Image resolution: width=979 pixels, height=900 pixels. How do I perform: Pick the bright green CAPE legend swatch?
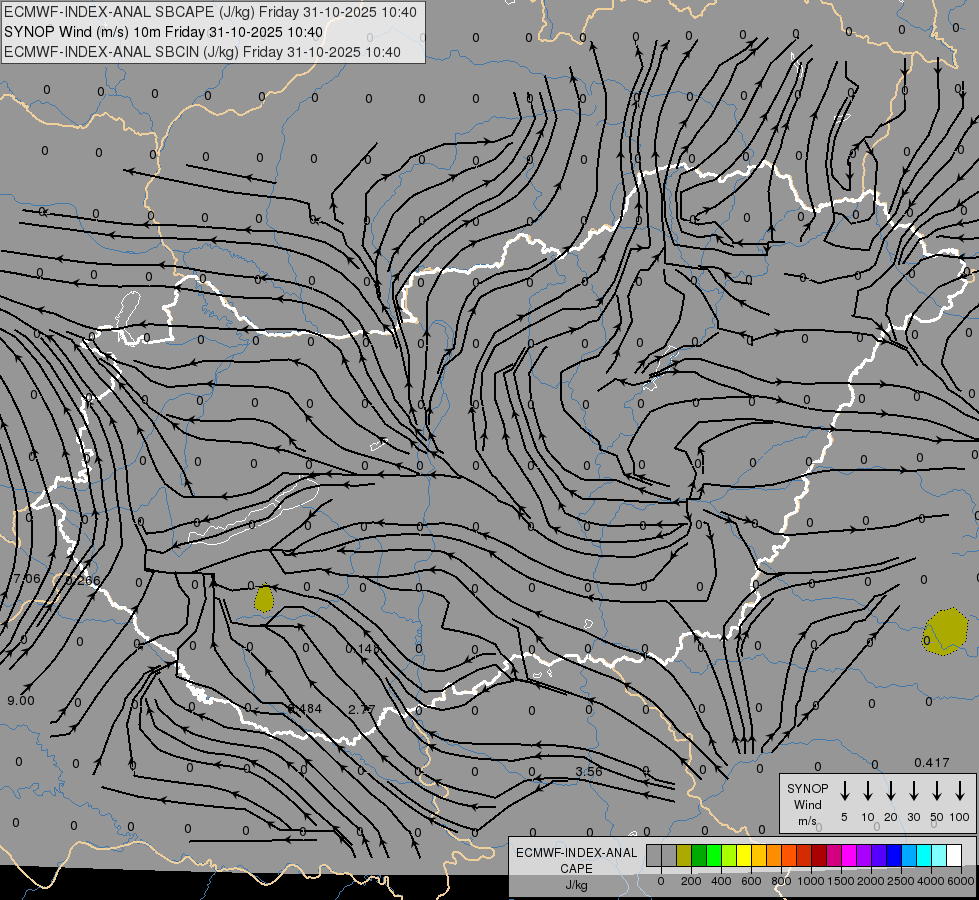[714, 856]
